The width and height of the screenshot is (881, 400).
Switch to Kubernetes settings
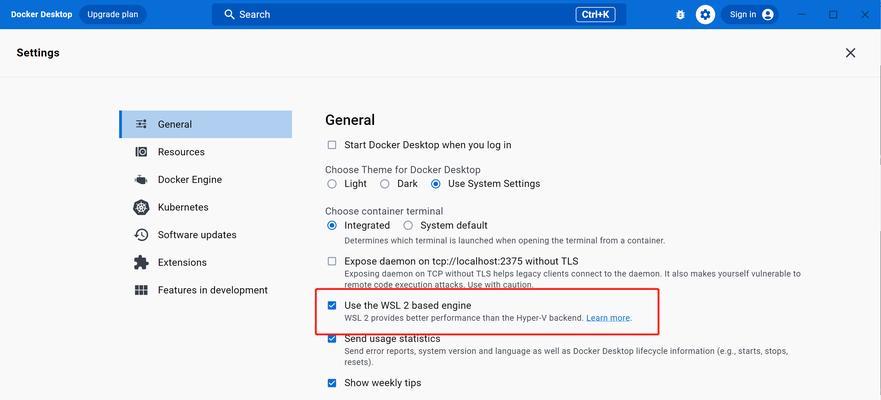click(x=206, y=207)
